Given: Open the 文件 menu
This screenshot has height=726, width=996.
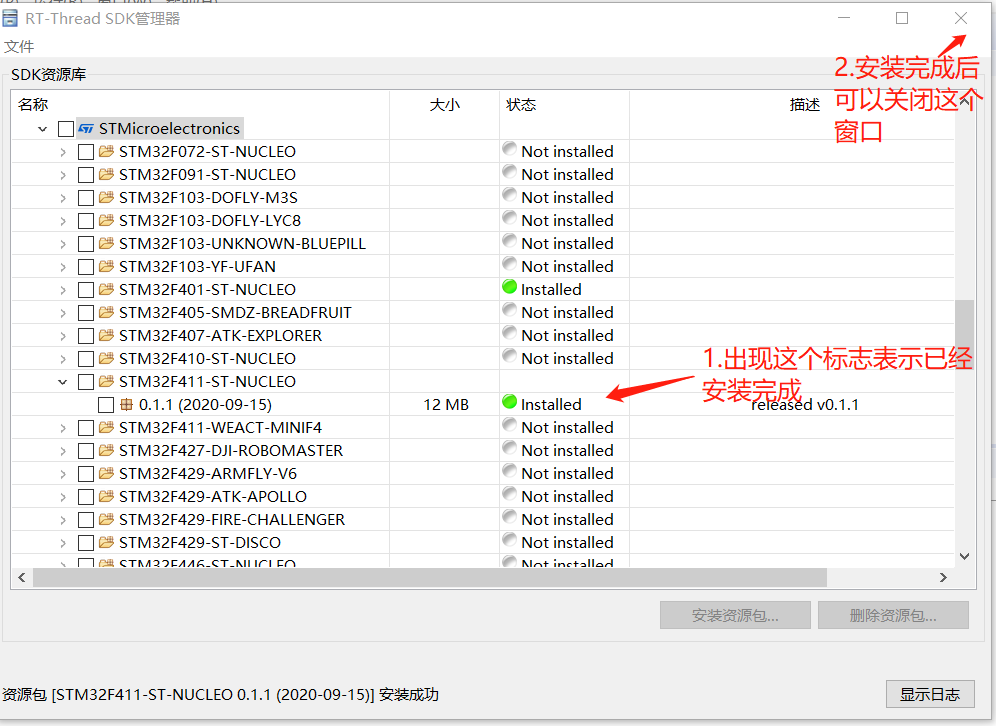Looking at the screenshot, I should tap(19, 45).
